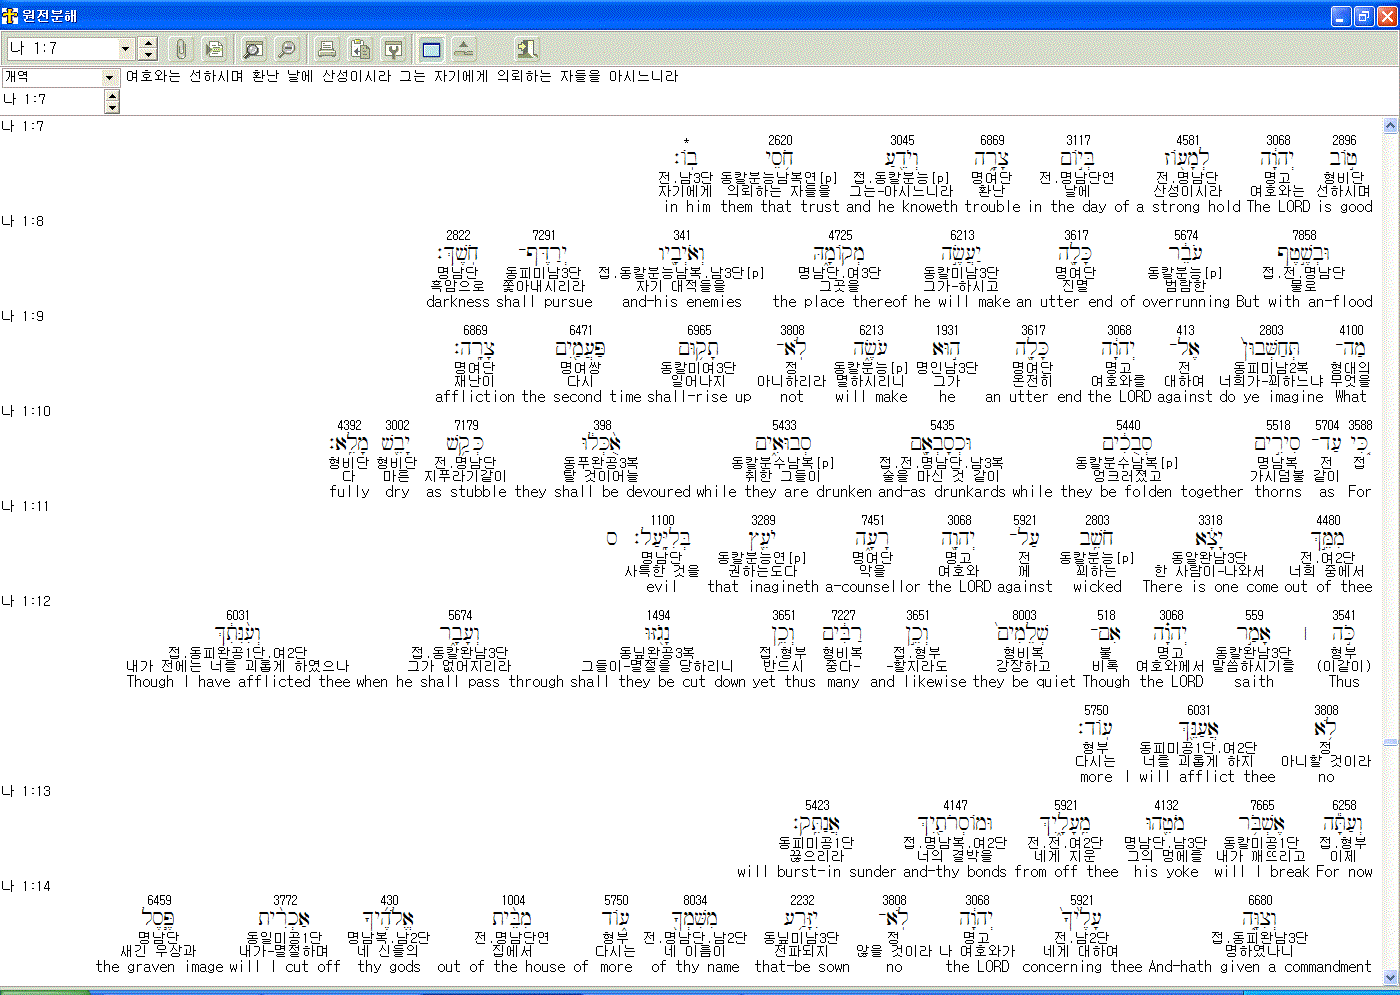Image resolution: width=1400 pixels, height=995 pixels.
Task: Click Strong's number 1100
Action: pos(662,520)
